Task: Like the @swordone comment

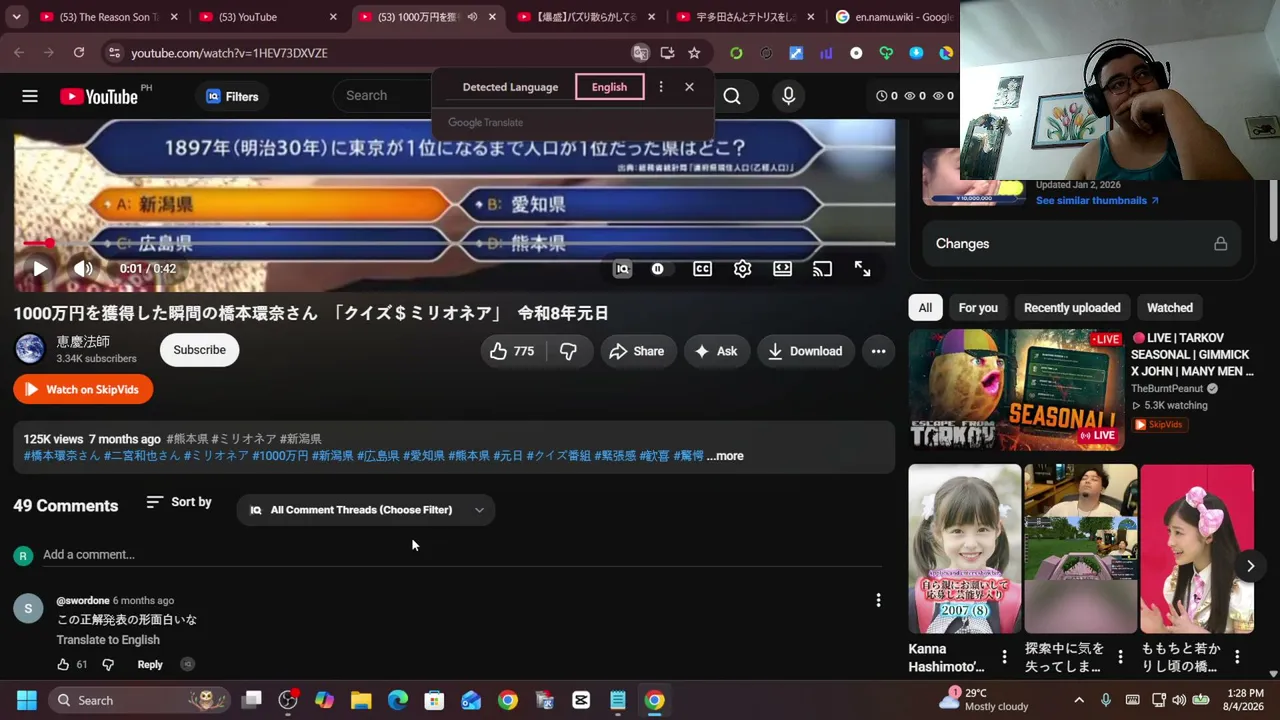Action: [x=63, y=665]
